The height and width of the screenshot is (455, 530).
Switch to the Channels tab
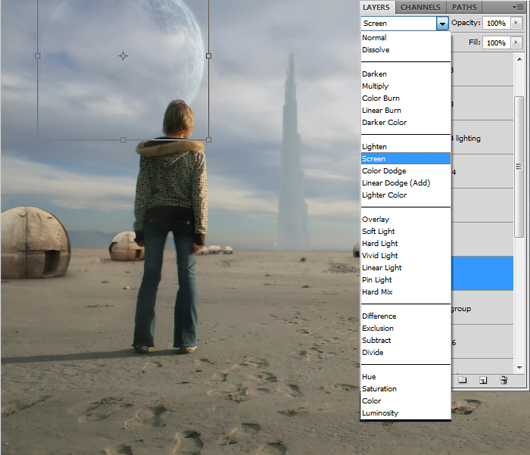[x=420, y=7]
